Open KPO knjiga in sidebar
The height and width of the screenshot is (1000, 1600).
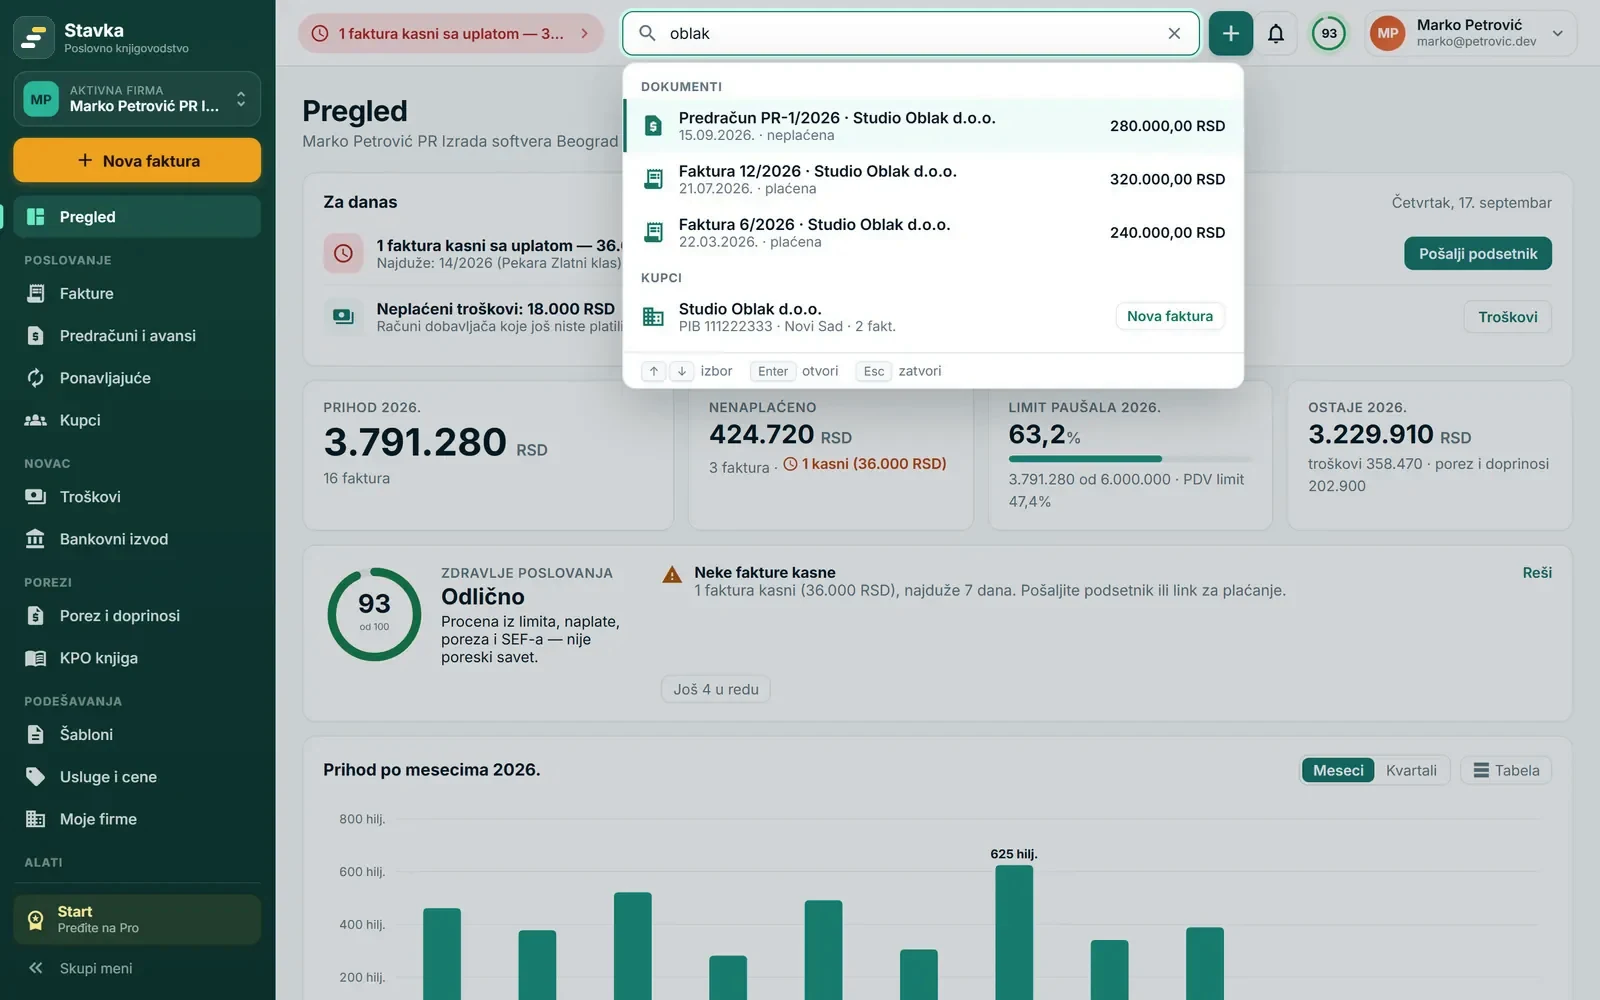pyautogui.click(x=137, y=658)
